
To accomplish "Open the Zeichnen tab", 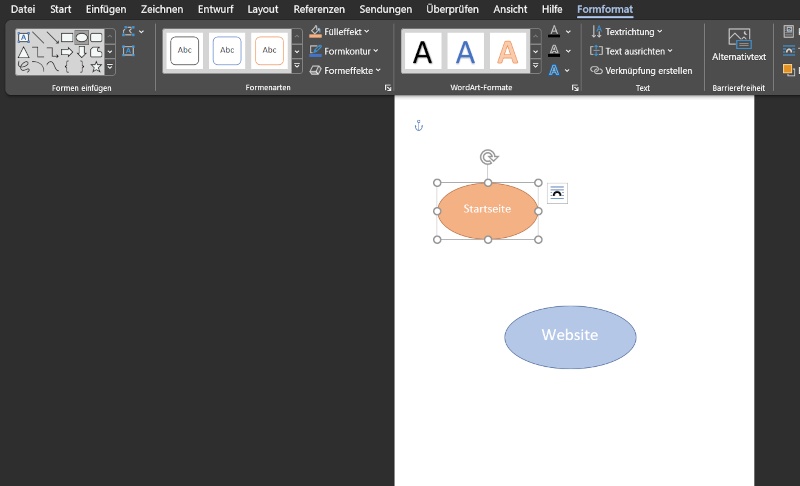I will [162, 9].
